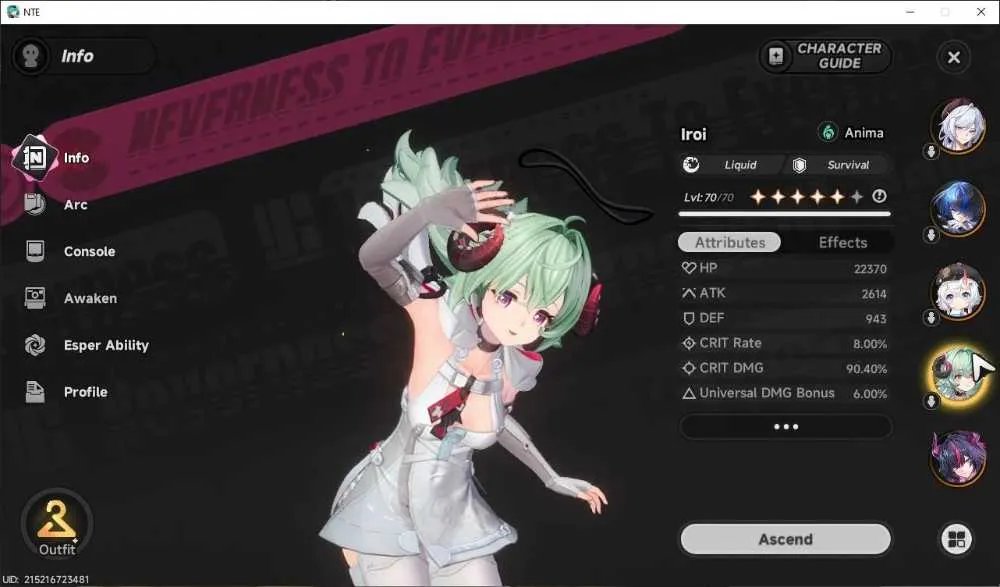Click the Awaken camera icon
The image size is (1000, 587).
35,298
